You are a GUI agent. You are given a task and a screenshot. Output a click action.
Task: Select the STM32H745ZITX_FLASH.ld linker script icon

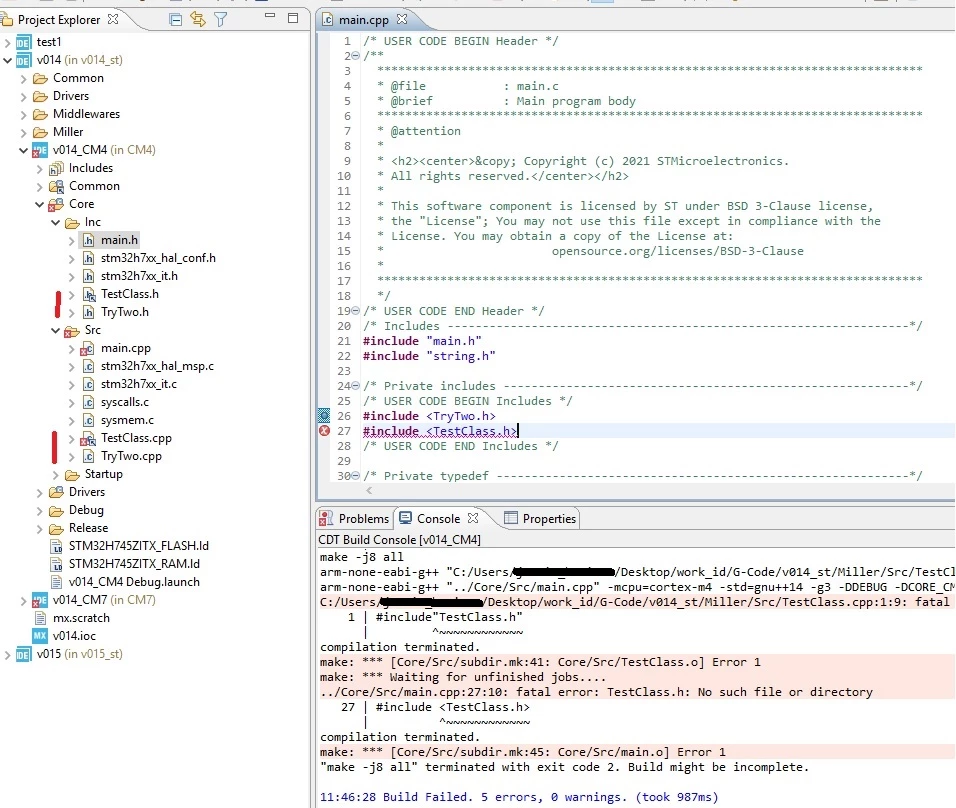tap(56, 546)
